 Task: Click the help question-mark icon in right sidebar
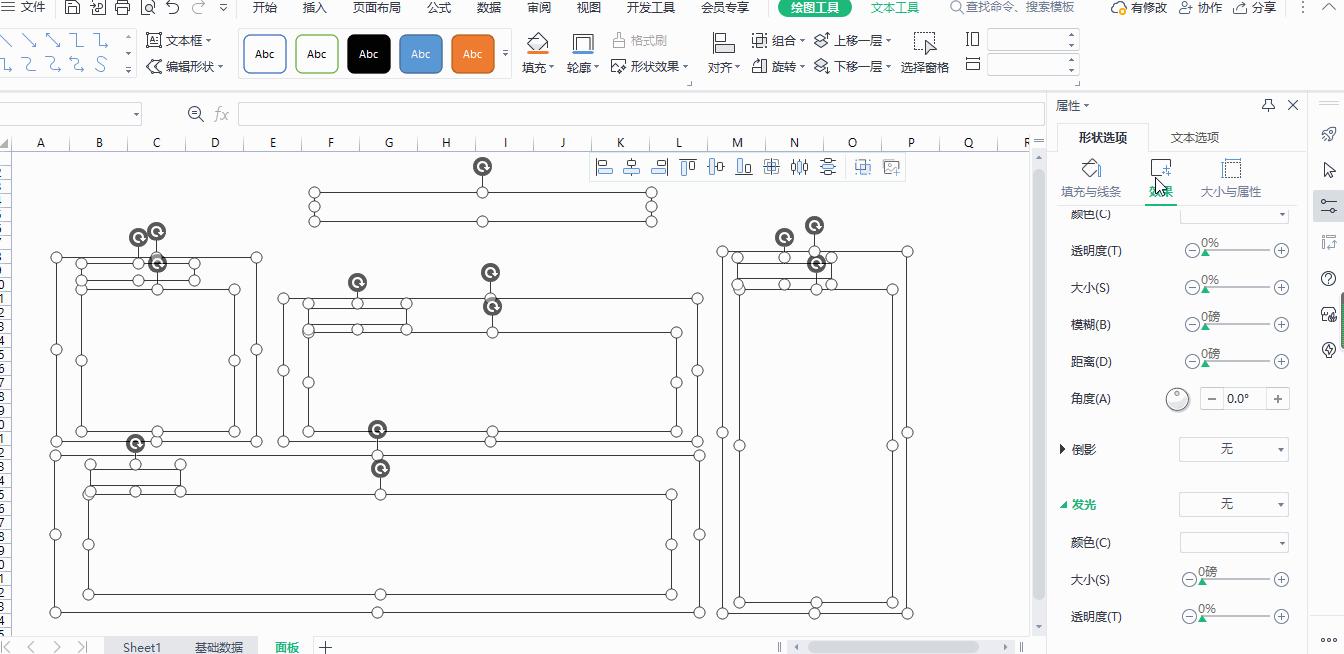(1329, 278)
